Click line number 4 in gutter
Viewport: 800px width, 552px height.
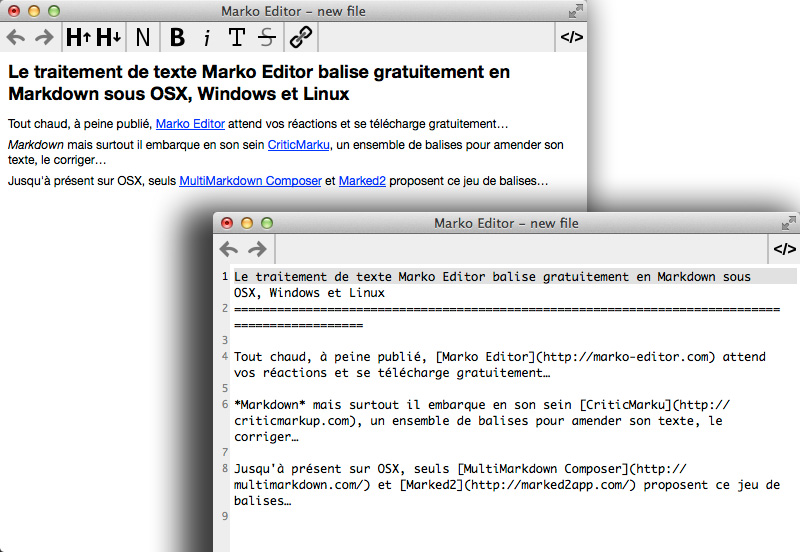point(225,356)
